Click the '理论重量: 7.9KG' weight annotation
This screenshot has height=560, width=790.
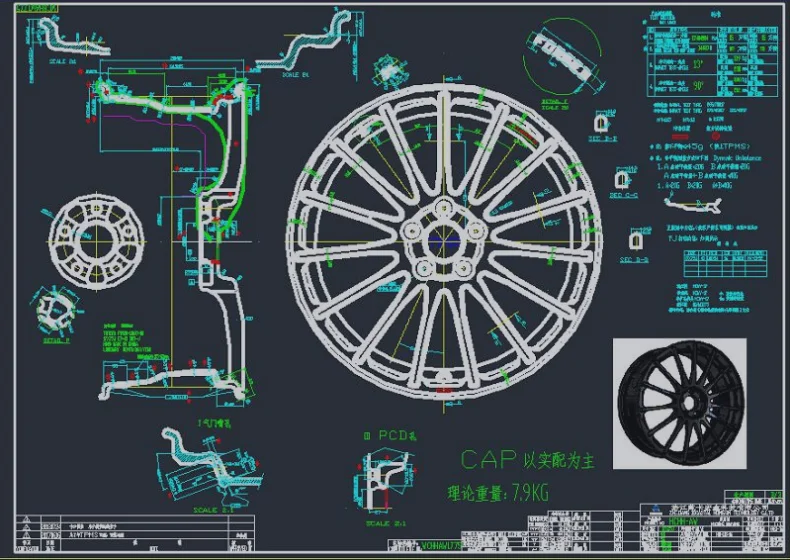coord(498,492)
